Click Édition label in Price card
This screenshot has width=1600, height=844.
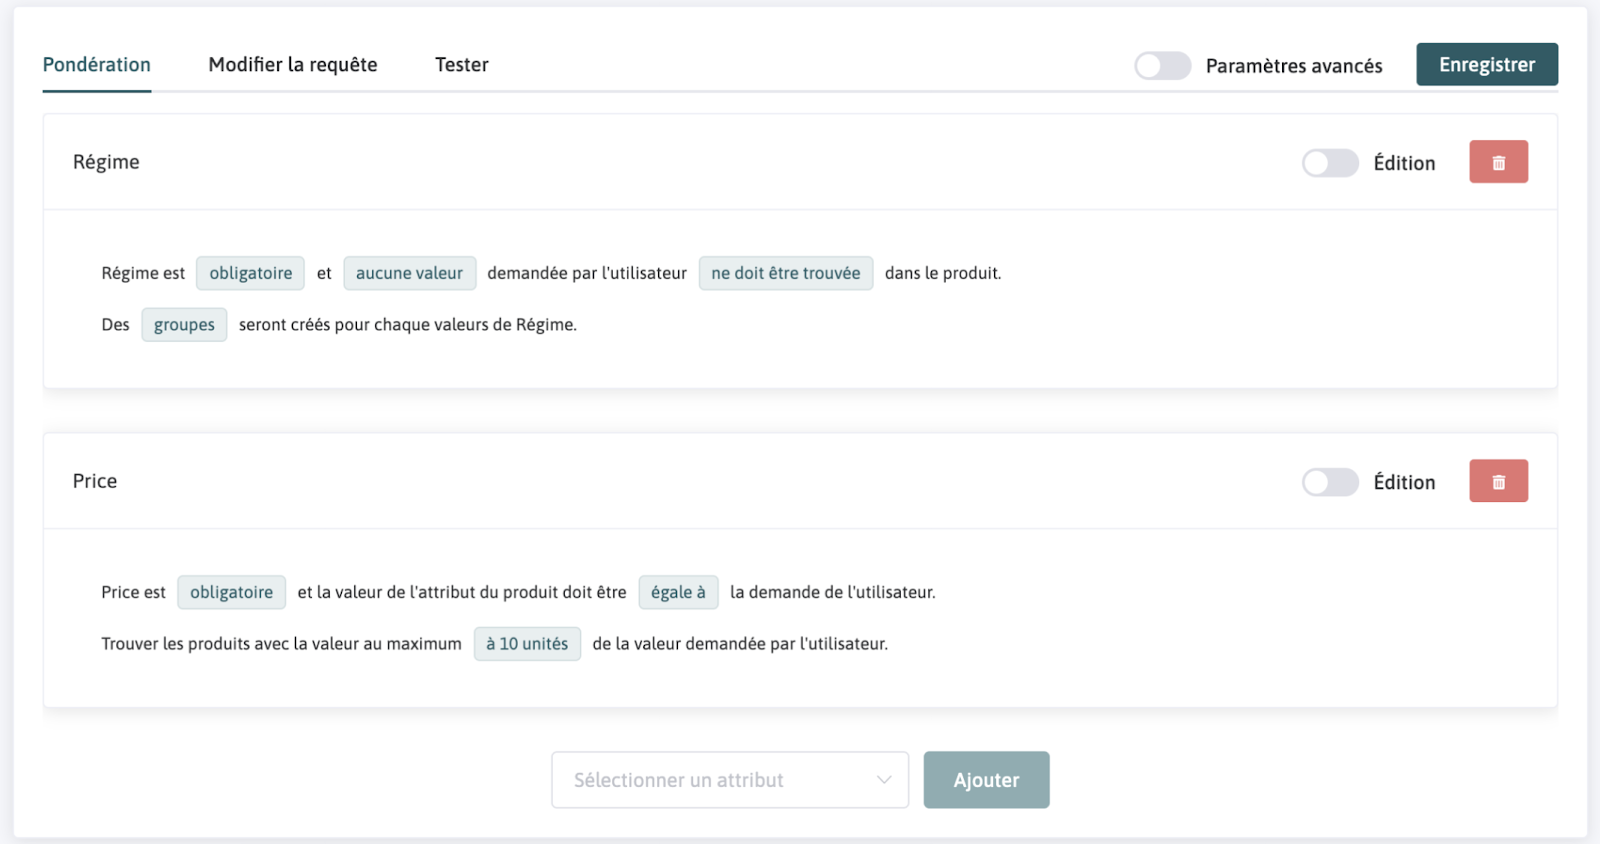tap(1404, 482)
